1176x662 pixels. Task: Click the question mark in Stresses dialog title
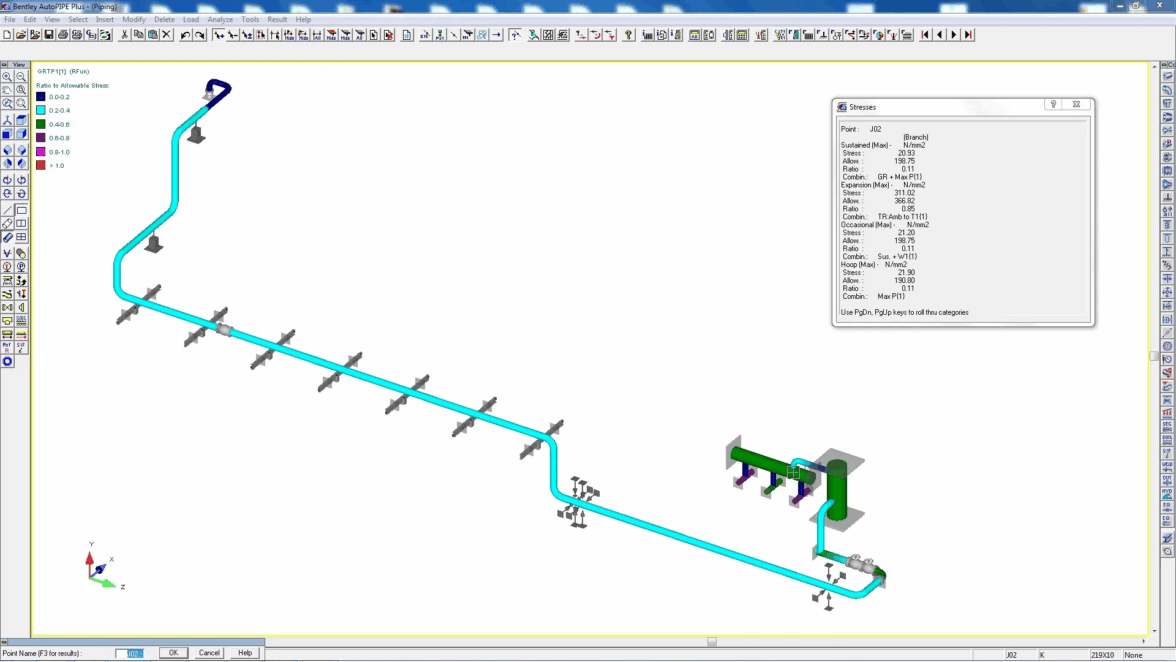click(1054, 105)
